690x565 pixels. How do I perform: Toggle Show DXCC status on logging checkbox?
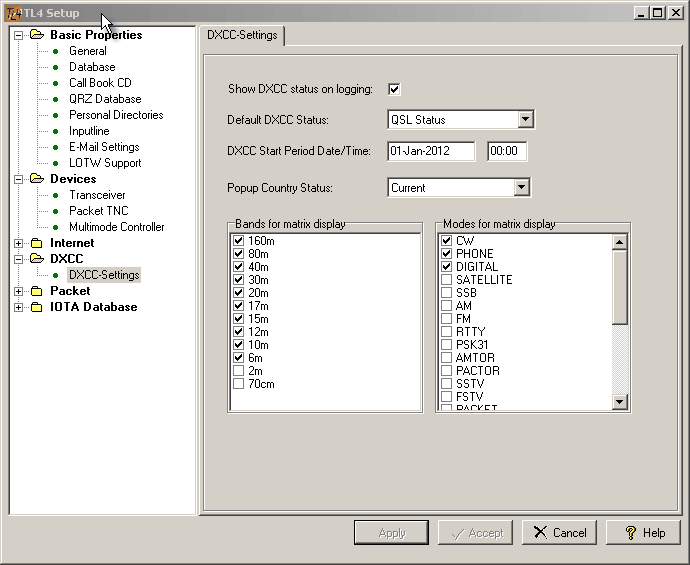coord(394,89)
